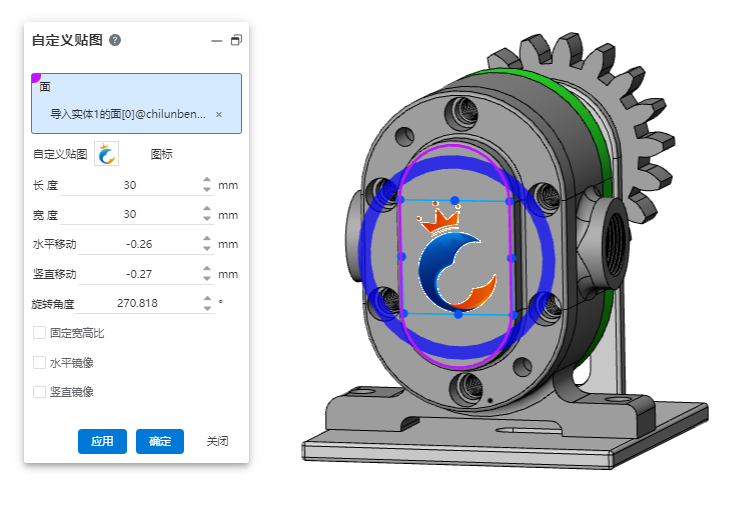Edit the 水平移动 value field
Image resolution: width=741 pixels, height=508 pixels.
[x=139, y=244]
